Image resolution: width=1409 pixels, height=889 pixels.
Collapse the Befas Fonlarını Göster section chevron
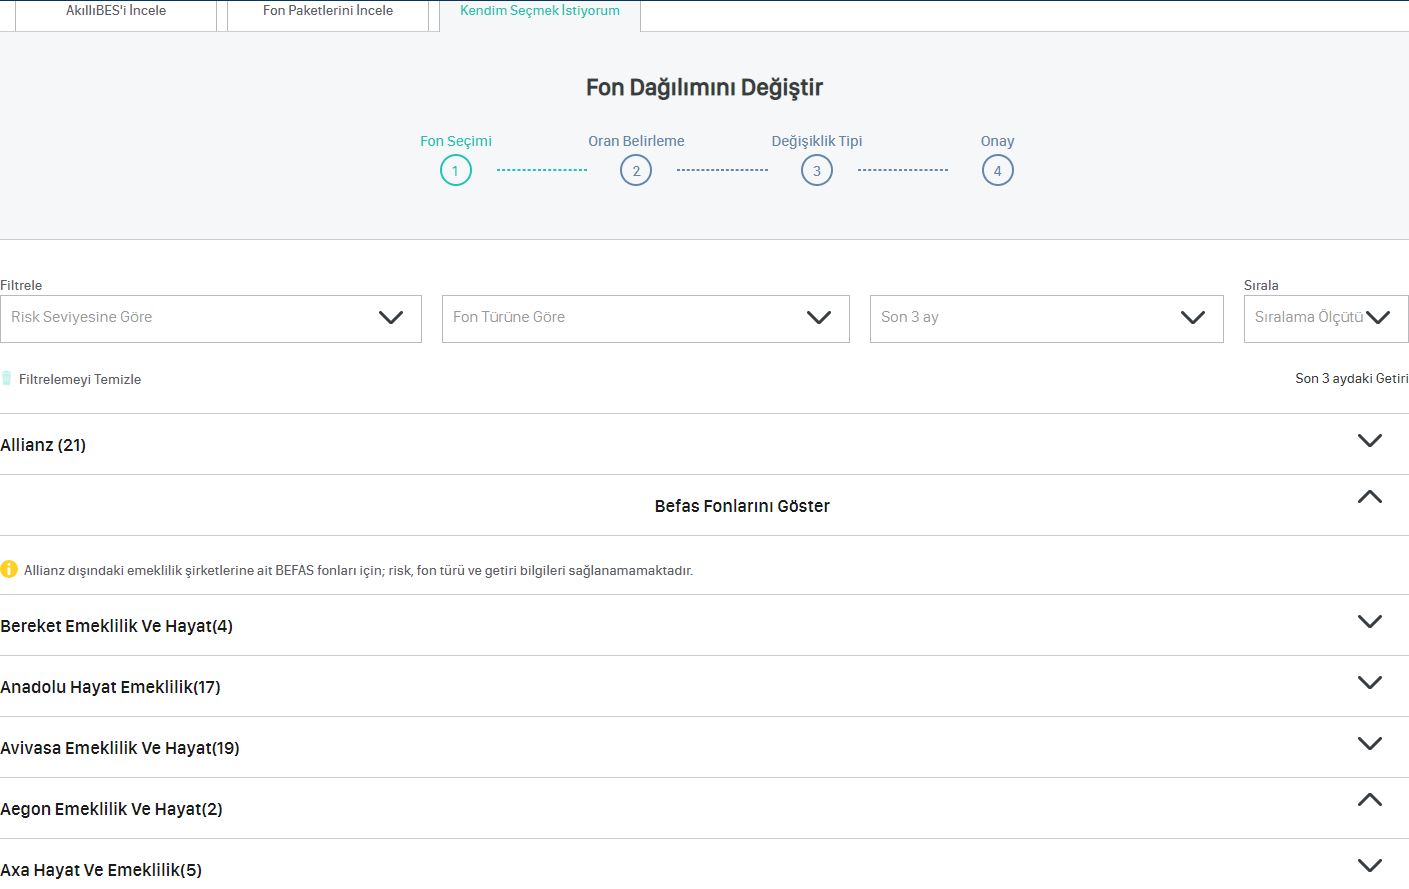pos(1370,497)
